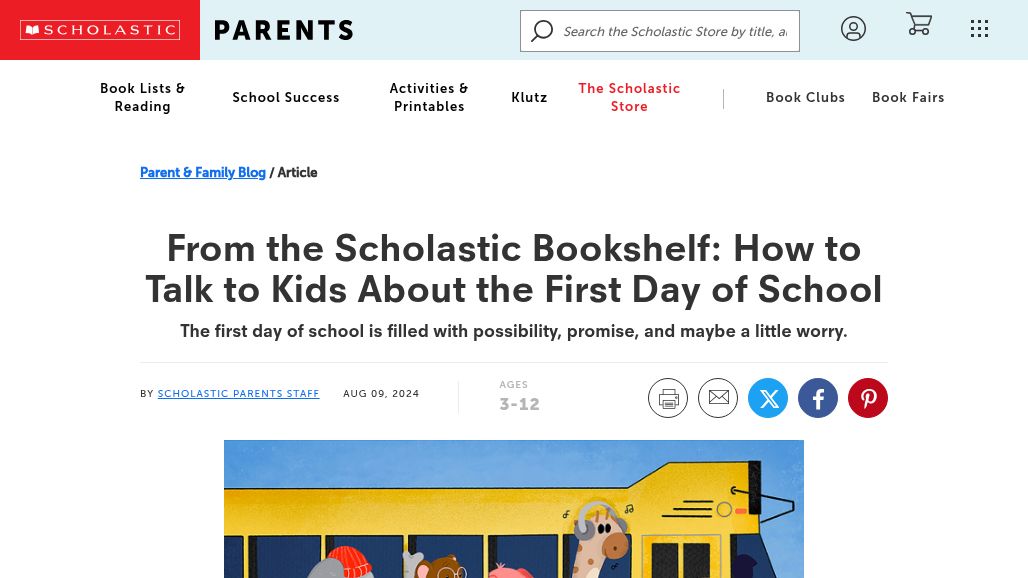
Task: Open the Book Clubs link
Action: pos(805,97)
